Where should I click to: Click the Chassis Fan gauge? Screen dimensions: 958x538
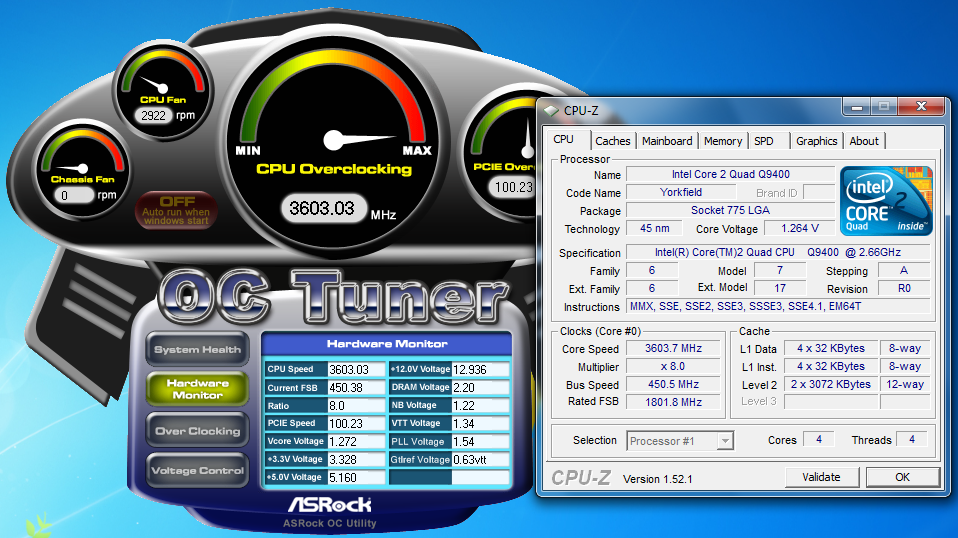click(x=83, y=169)
